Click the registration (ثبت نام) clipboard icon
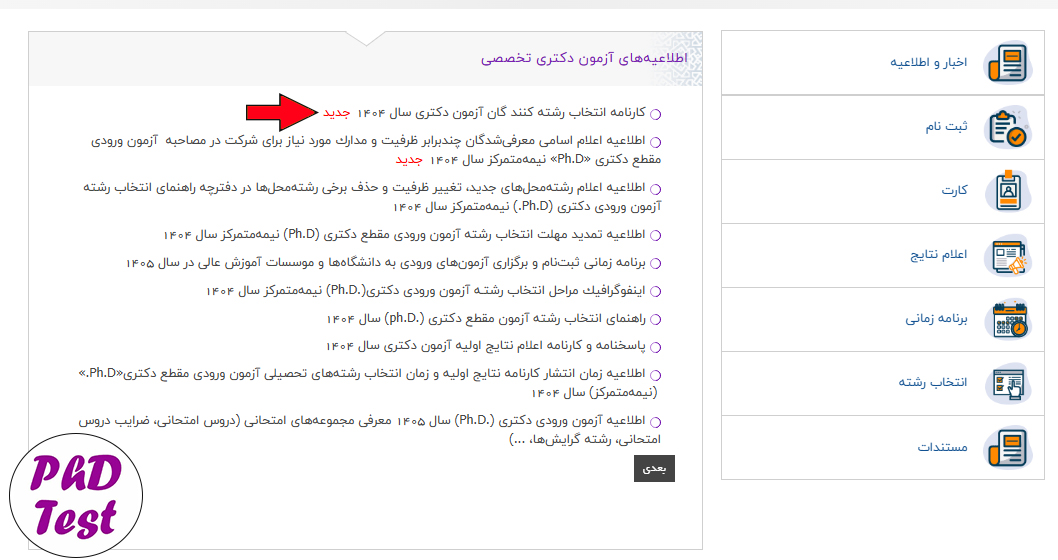1058x560 pixels. (1007, 127)
